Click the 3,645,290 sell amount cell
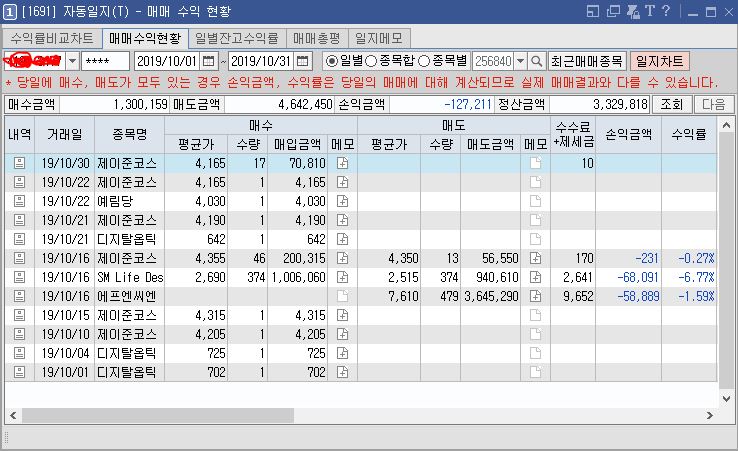 tap(491, 296)
